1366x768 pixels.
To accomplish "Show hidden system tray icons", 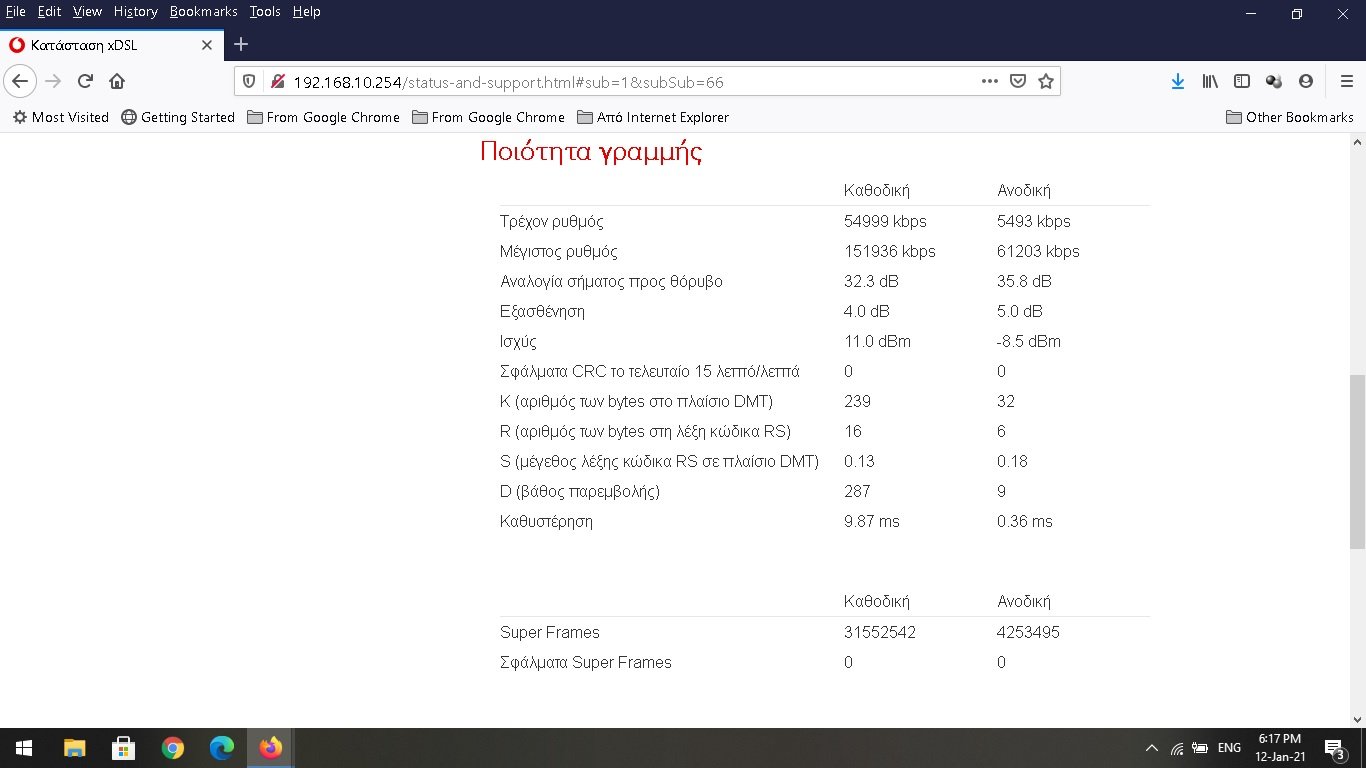I will pyautogui.click(x=1152, y=748).
